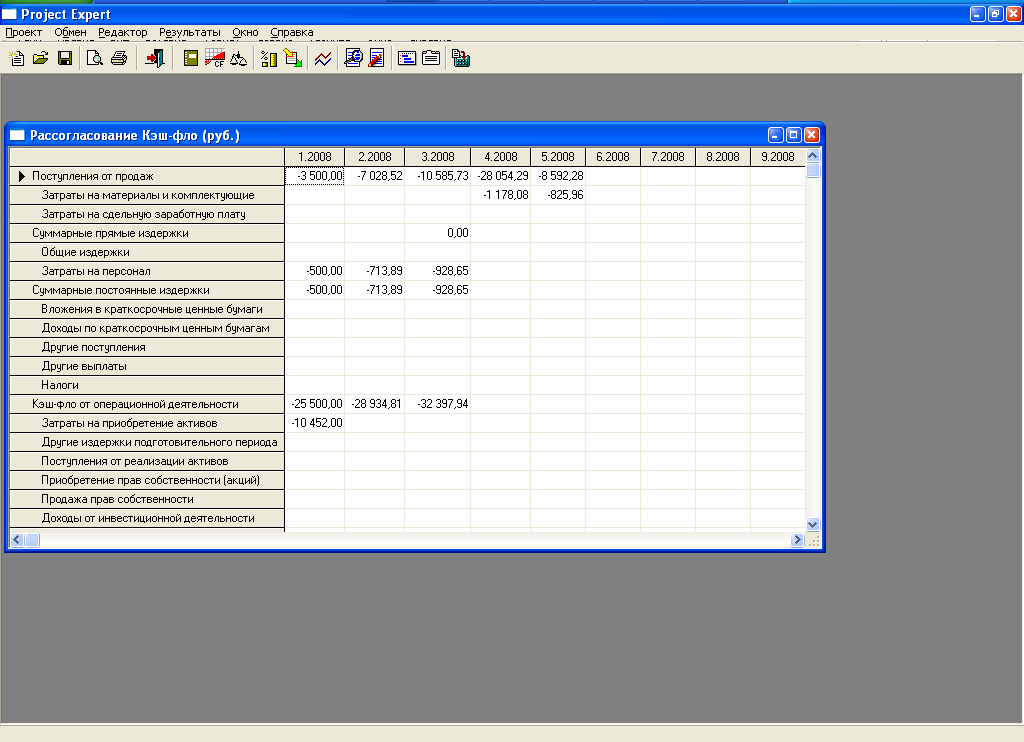1024x742 pixels.
Task: Click the exit door icon
Action: (x=154, y=59)
